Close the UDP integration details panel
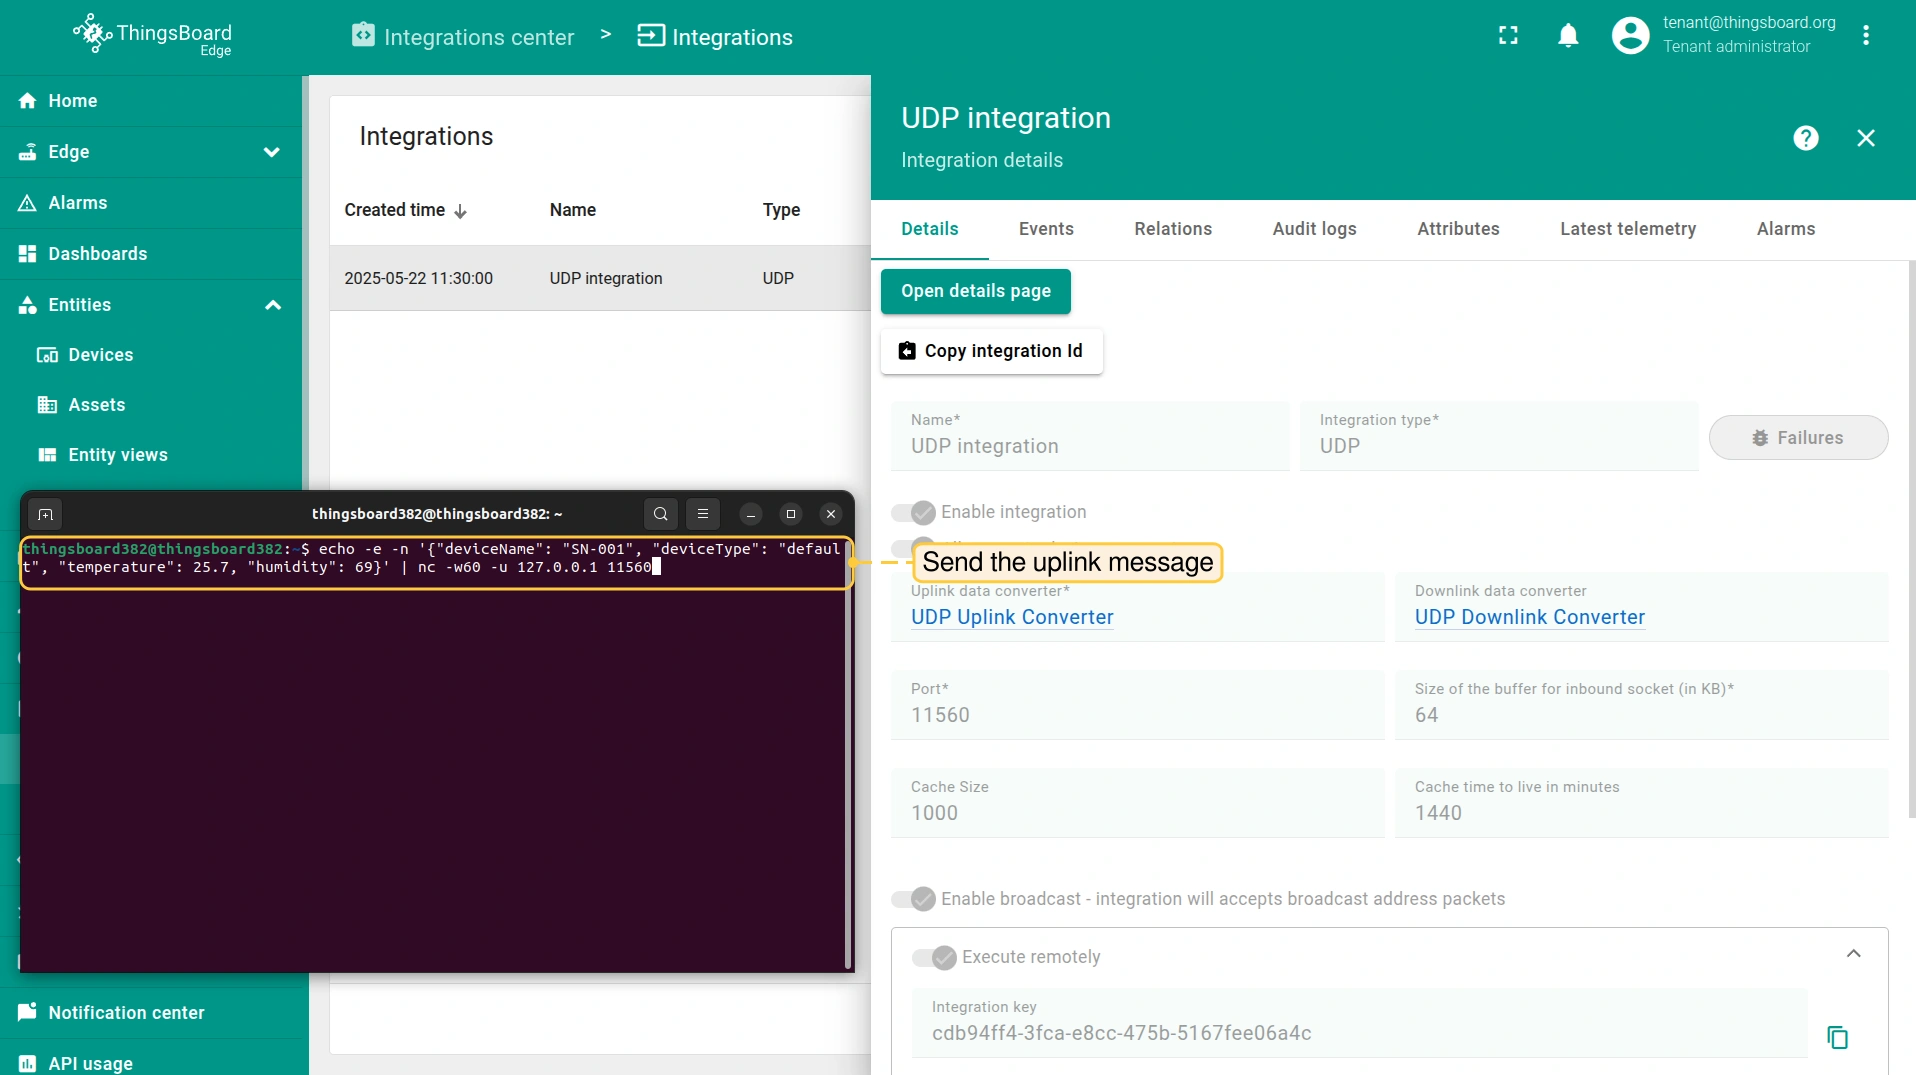Viewport: 1916px width, 1075px height. (x=1865, y=138)
